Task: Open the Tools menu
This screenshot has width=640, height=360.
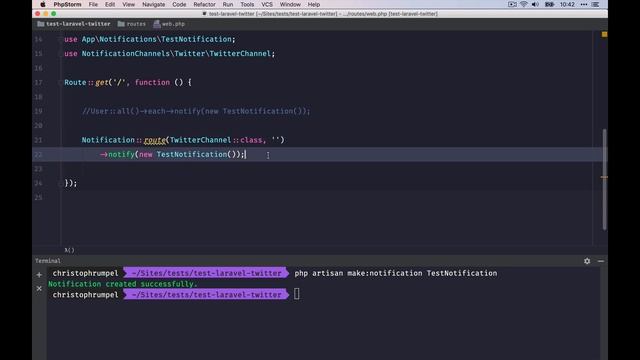Action: coord(247,4)
